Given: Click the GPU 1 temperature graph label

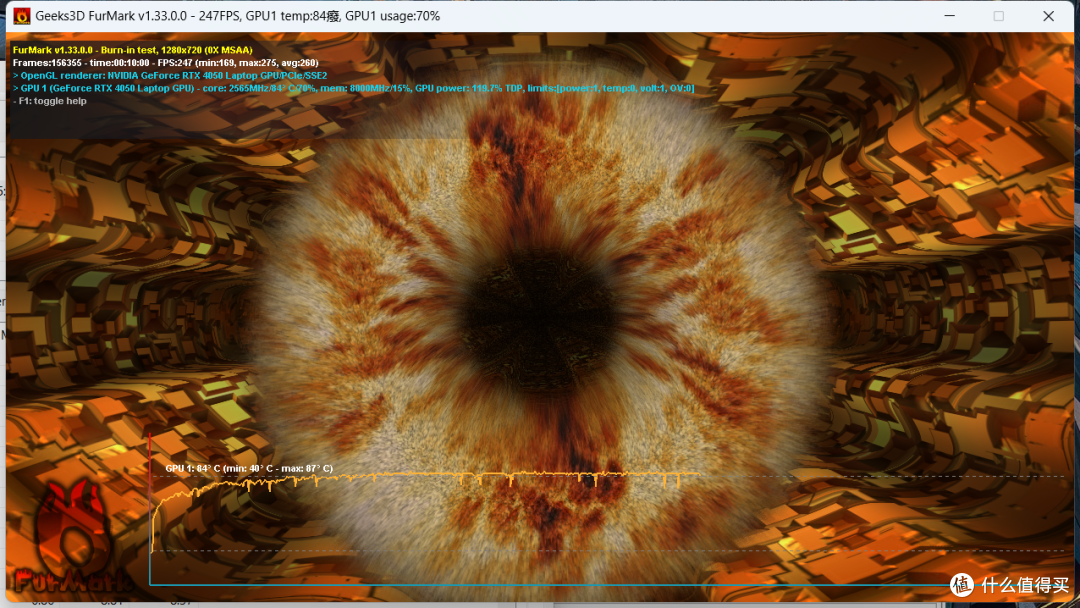Looking at the screenshot, I should [x=249, y=468].
